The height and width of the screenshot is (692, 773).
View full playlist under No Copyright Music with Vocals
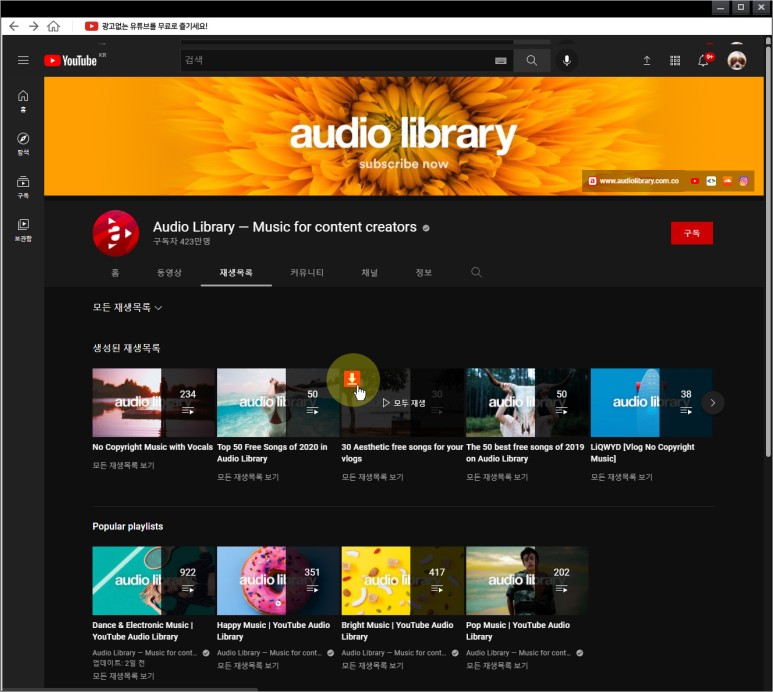tap(123, 465)
